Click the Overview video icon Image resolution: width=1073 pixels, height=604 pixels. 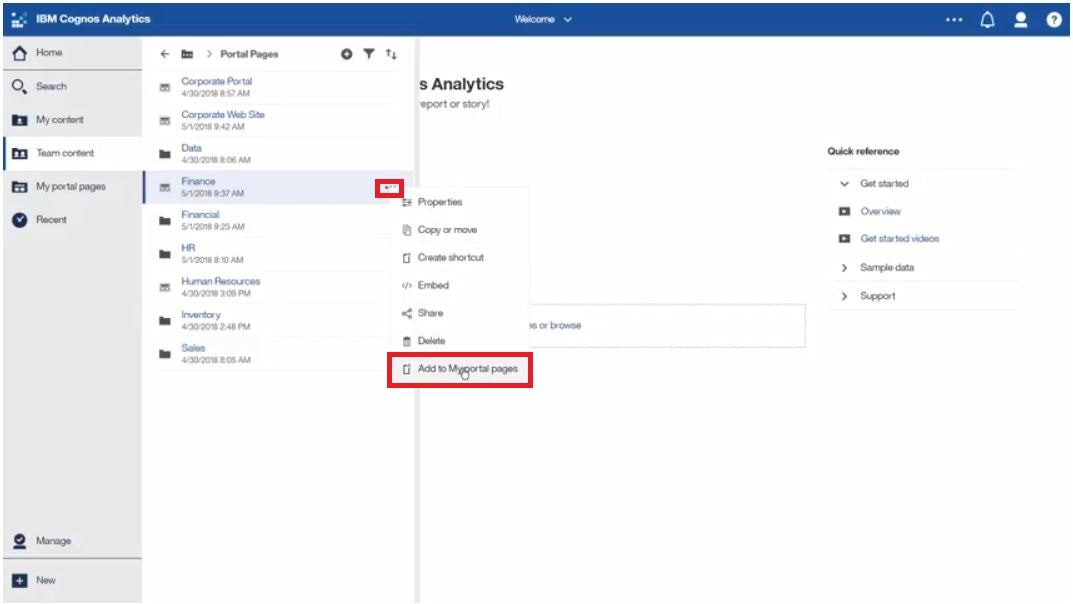click(844, 211)
